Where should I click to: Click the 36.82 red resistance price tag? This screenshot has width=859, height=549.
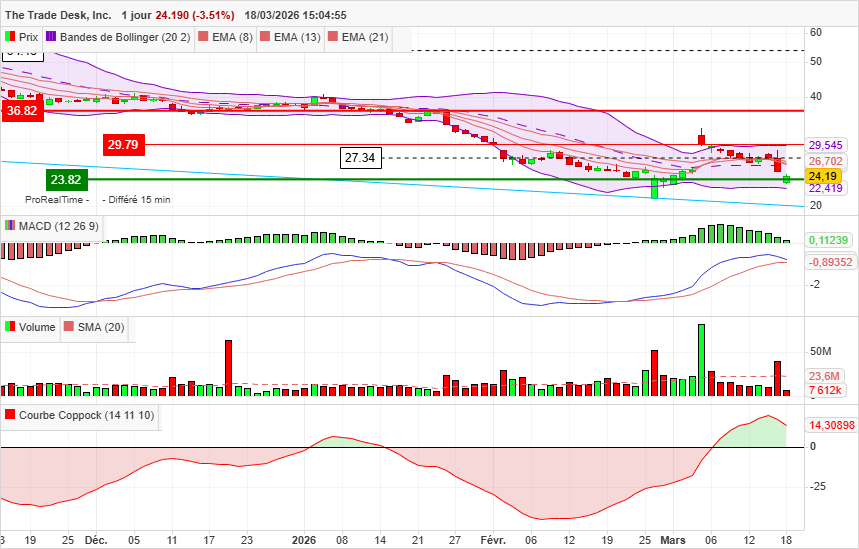pos(22,111)
